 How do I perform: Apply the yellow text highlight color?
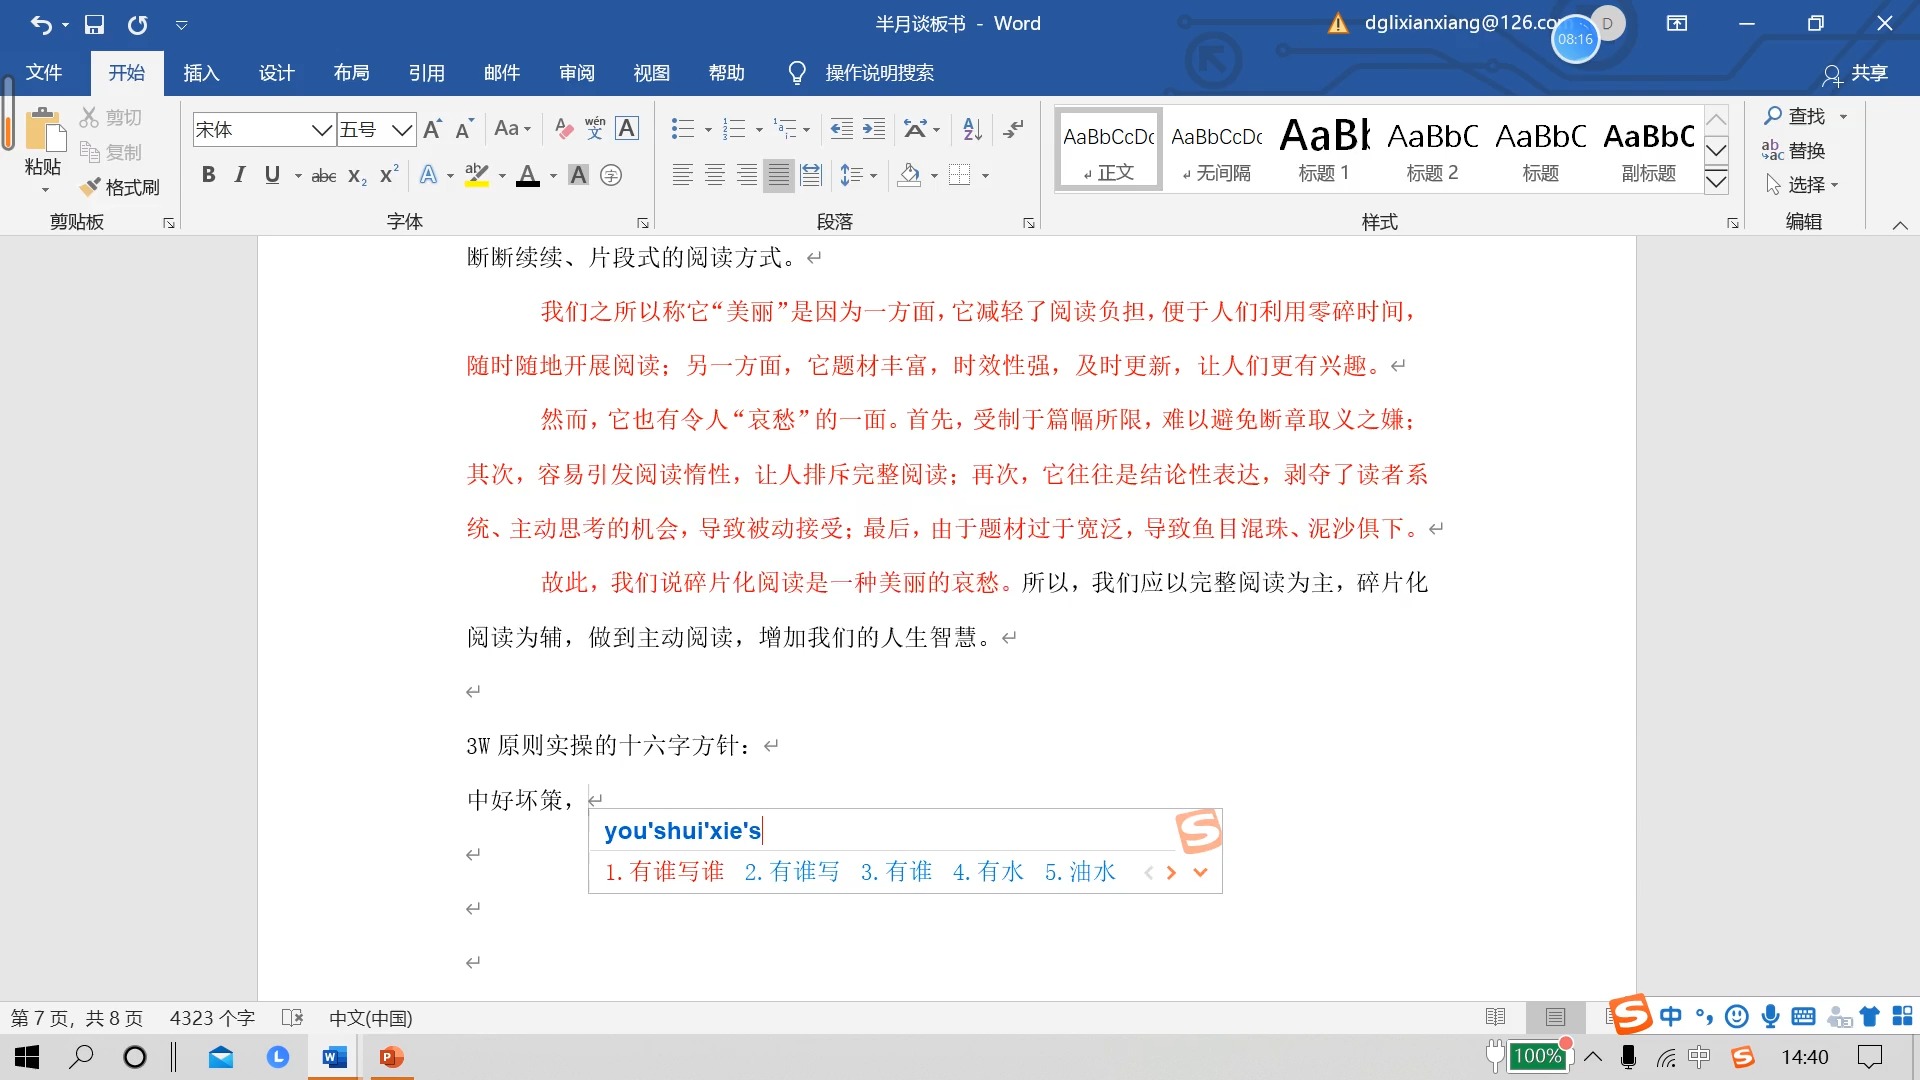point(477,175)
